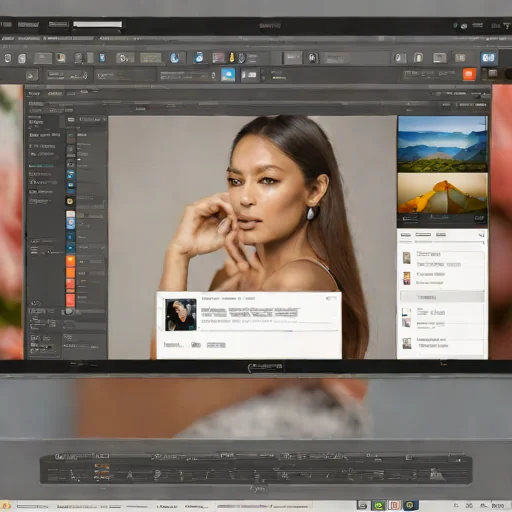Select the yellow bottle icon in top toolbar
This screenshot has width=512, height=512.
tap(232, 57)
